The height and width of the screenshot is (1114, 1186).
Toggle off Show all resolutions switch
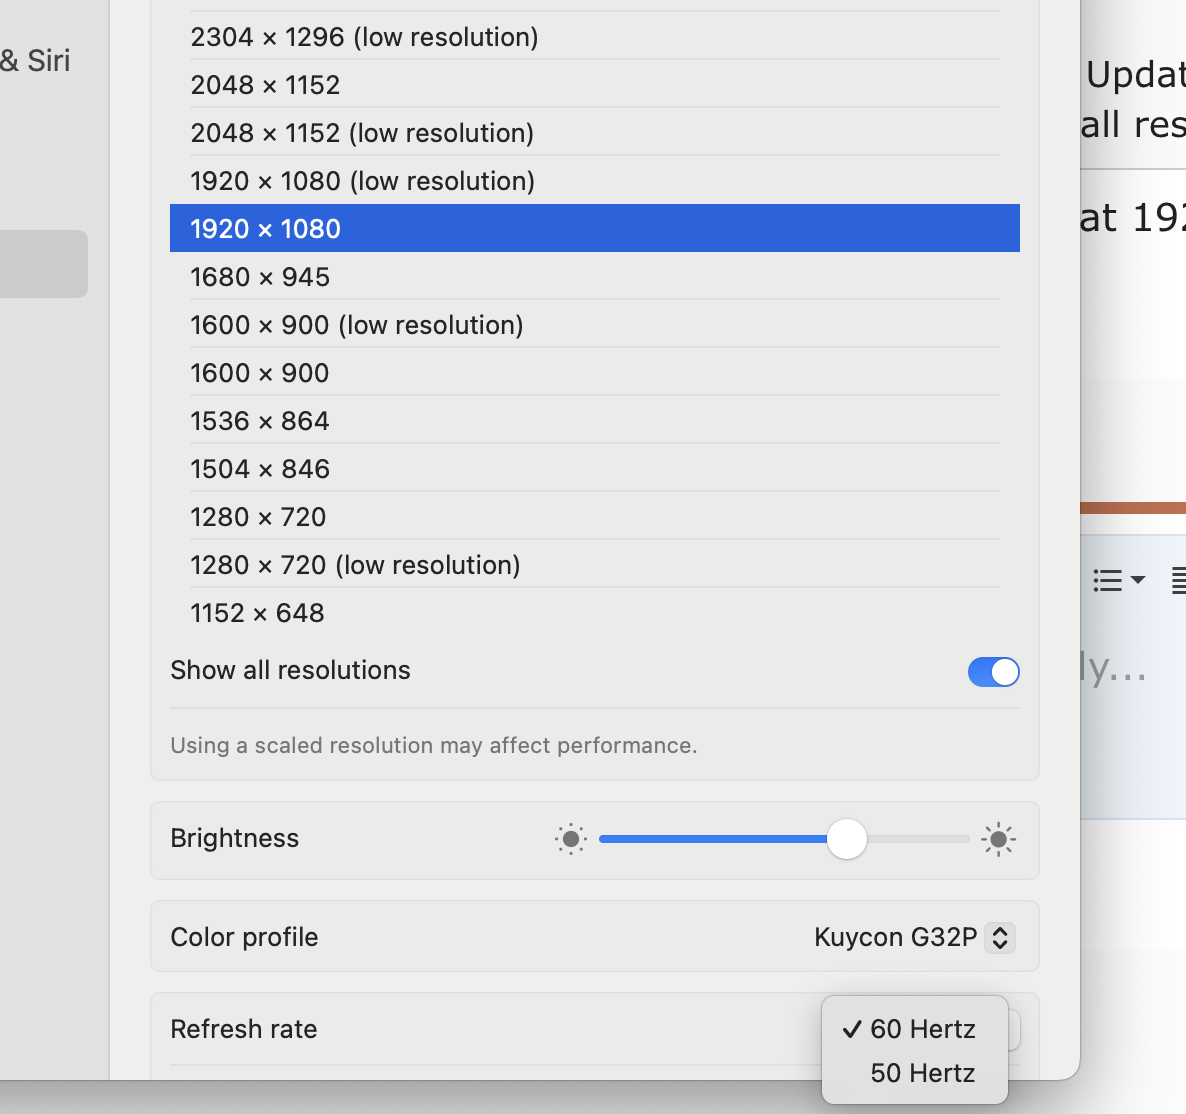pos(993,672)
